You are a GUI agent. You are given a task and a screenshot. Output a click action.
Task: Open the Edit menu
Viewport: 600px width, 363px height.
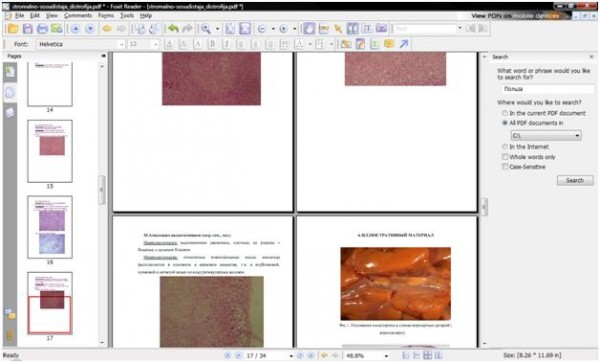tap(35, 16)
